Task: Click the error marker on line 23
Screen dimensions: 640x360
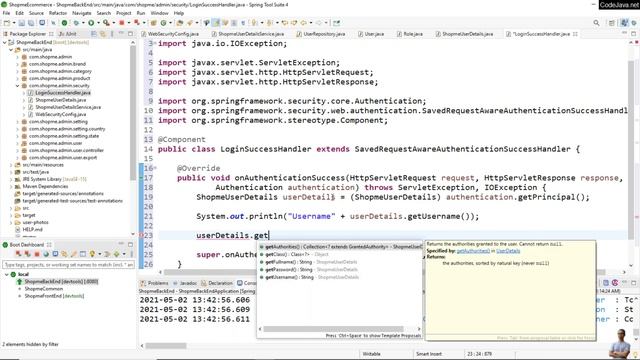Action: 141,236
